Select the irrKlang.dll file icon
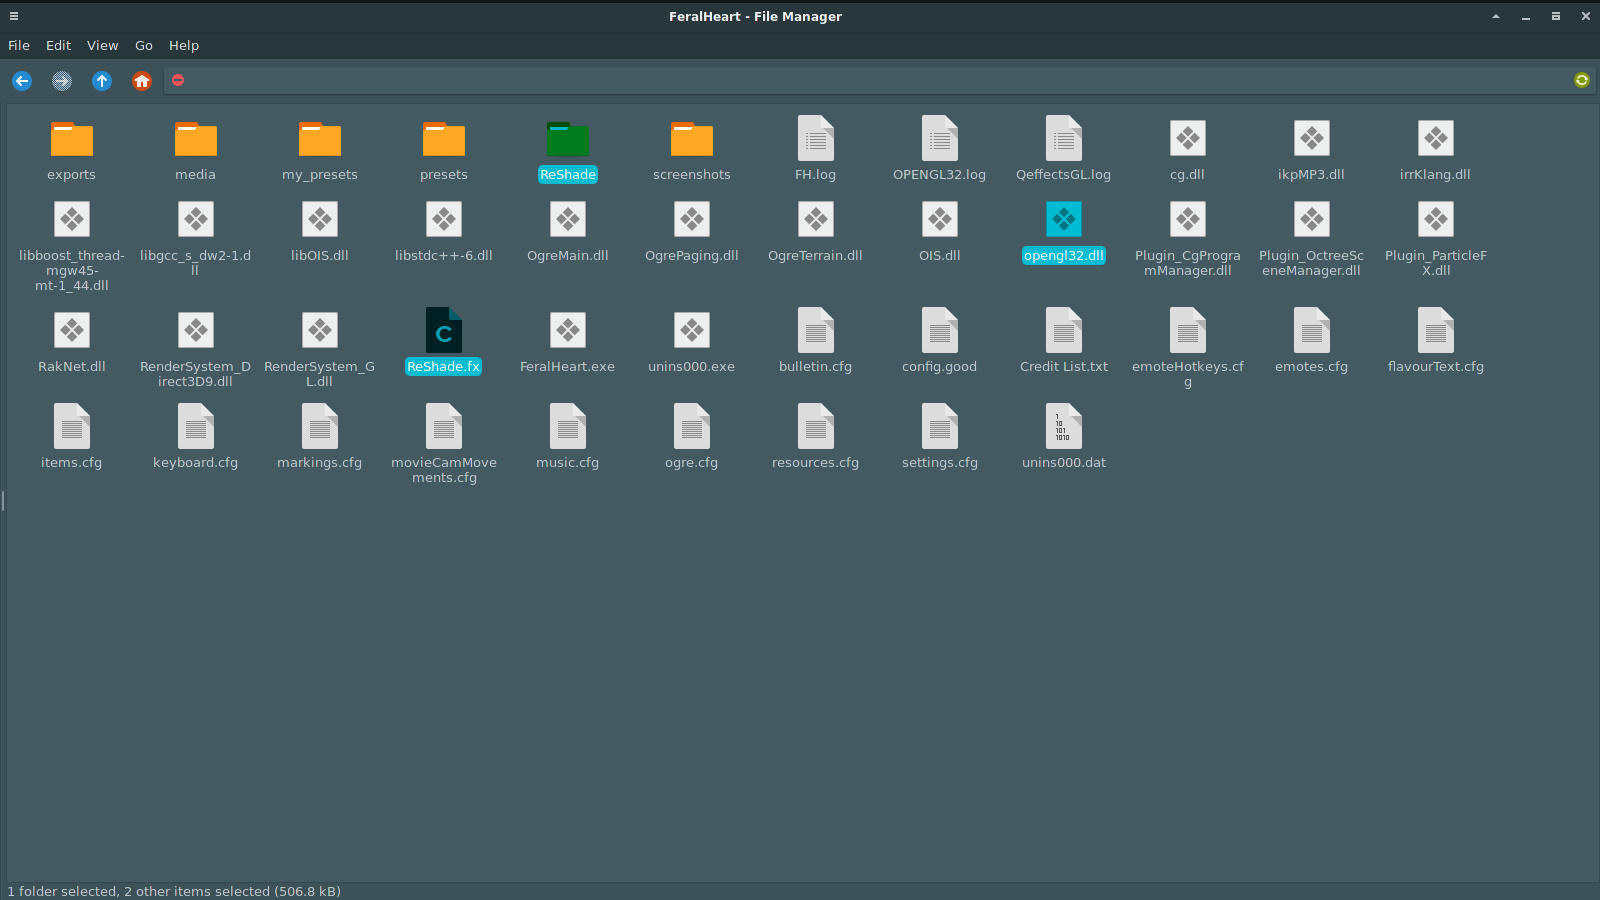Viewport: 1600px width, 900px height. pos(1436,138)
